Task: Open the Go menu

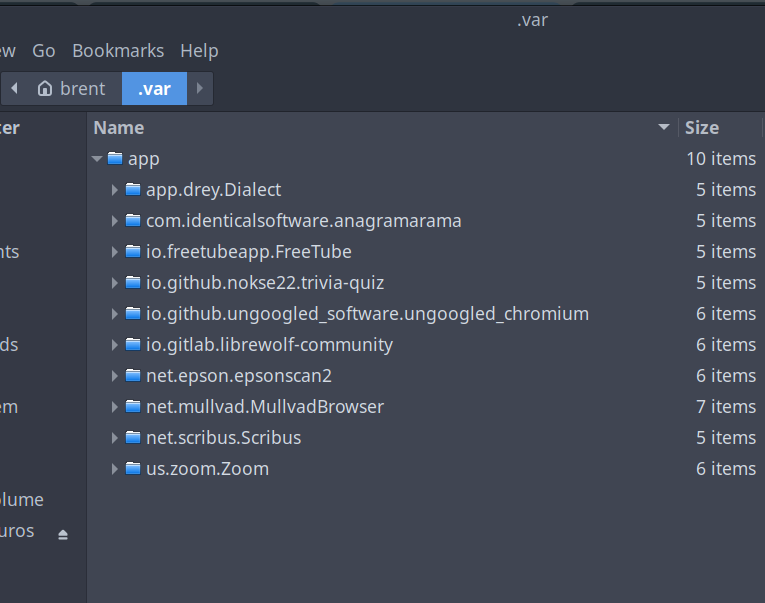Action: click(44, 50)
